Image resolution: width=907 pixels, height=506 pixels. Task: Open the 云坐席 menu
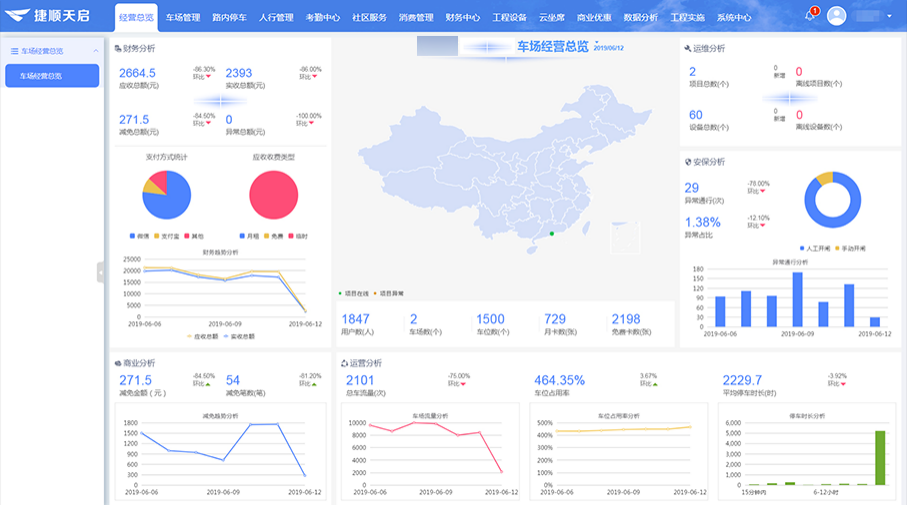pos(551,17)
